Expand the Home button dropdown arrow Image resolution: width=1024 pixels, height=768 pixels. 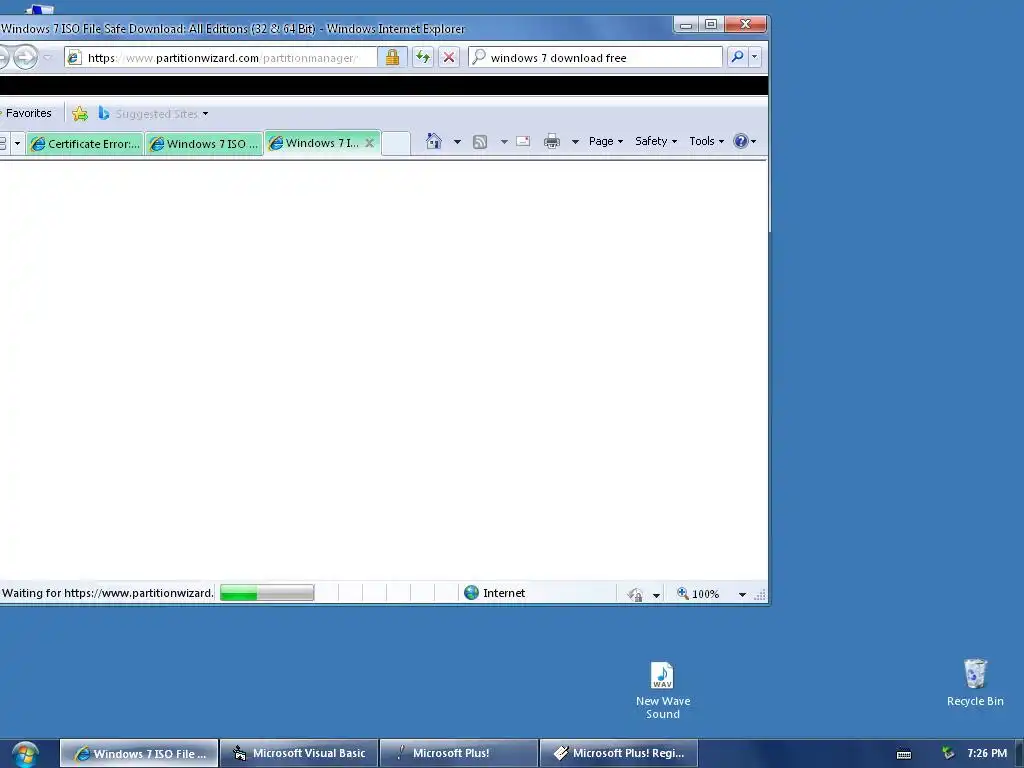(457, 142)
